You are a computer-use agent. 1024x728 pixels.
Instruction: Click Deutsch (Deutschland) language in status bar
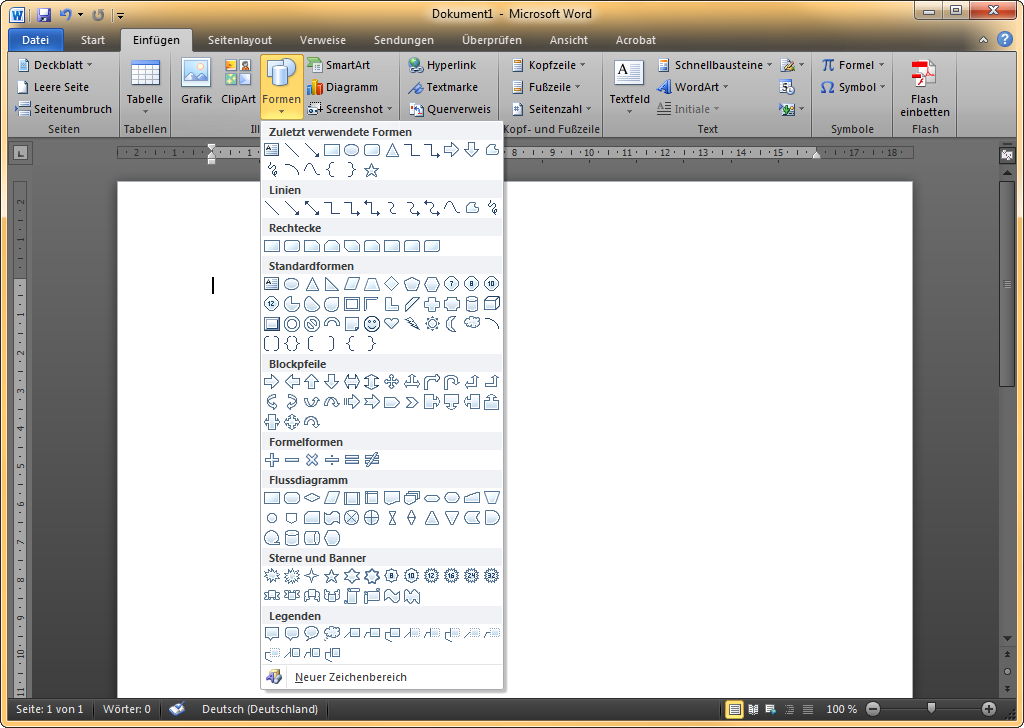click(259, 710)
